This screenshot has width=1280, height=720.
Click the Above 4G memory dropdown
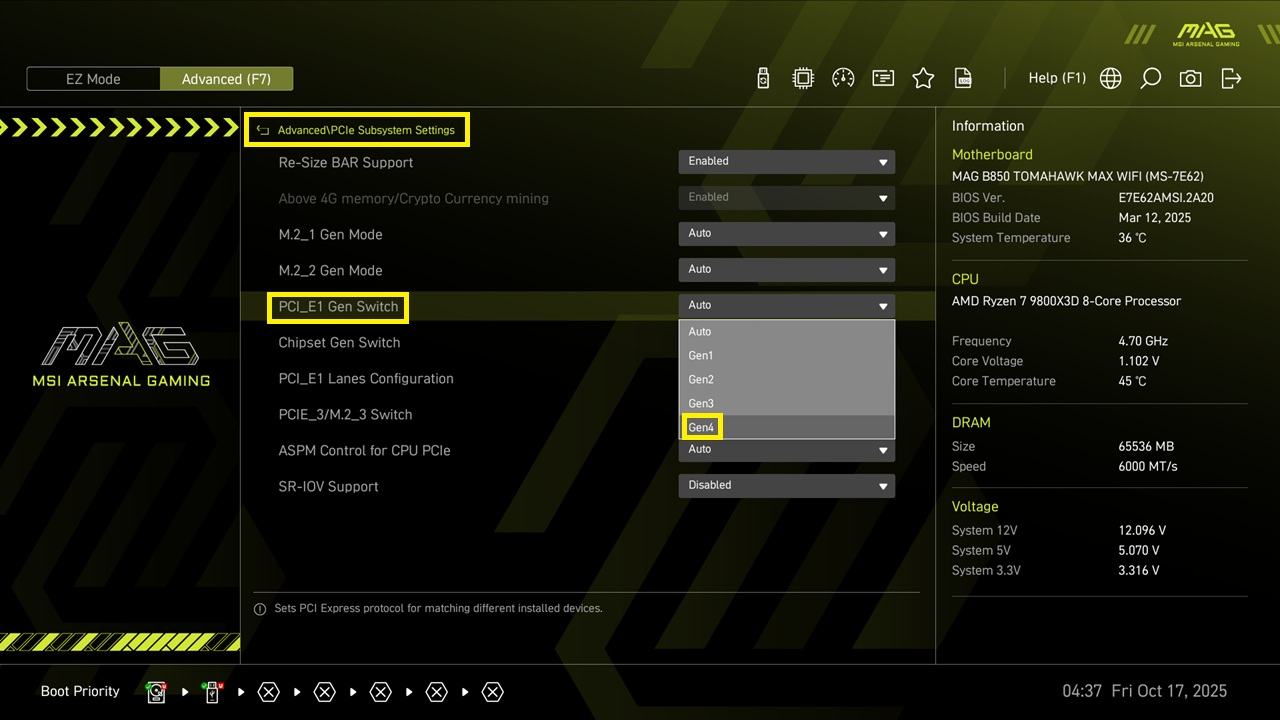[786, 198]
